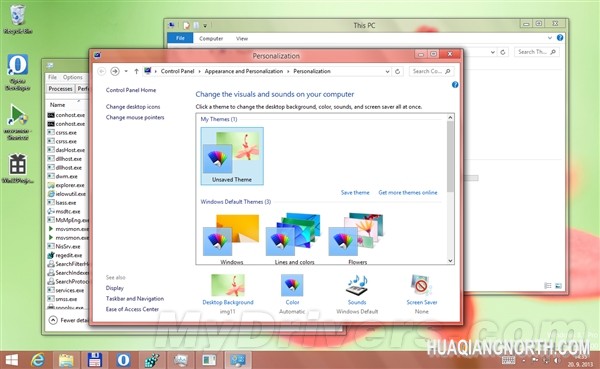This screenshot has height=369, width=600.
Task: Select the Unsaved Theme thumbnail
Action: (x=232, y=156)
